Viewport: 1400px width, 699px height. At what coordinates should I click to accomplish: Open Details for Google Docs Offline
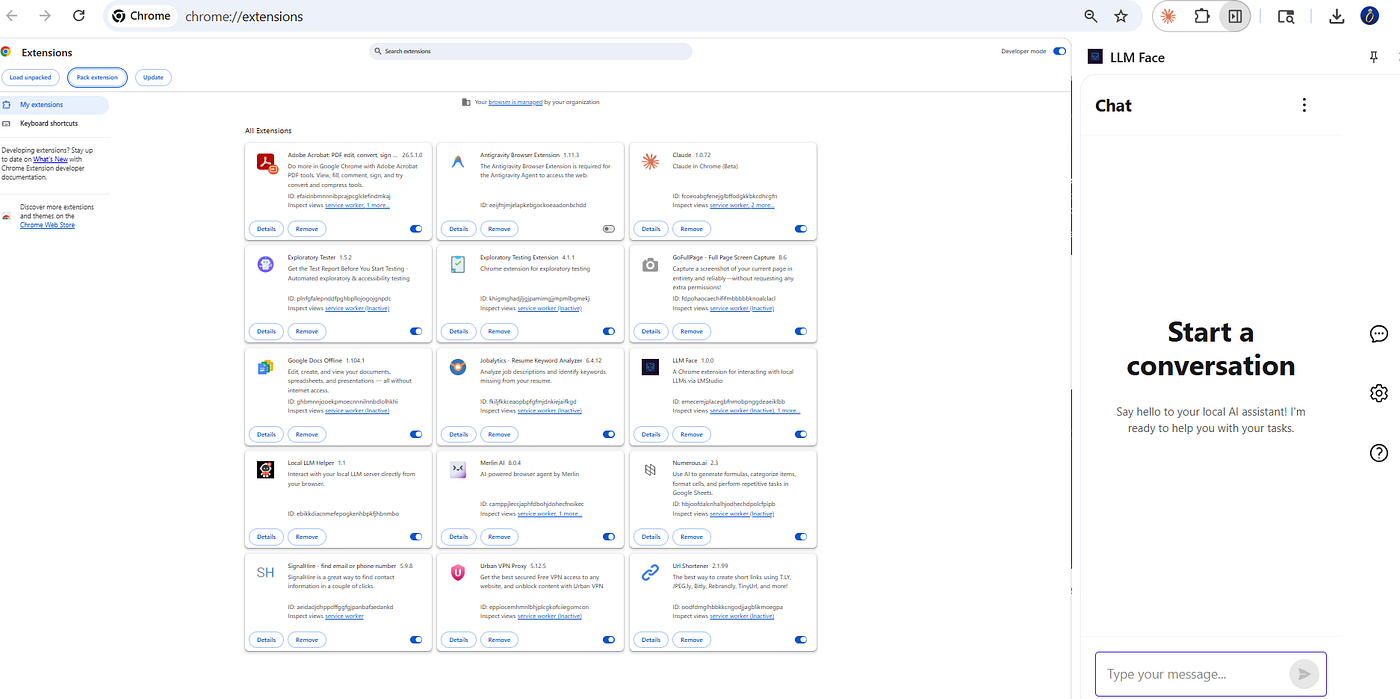(x=266, y=434)
